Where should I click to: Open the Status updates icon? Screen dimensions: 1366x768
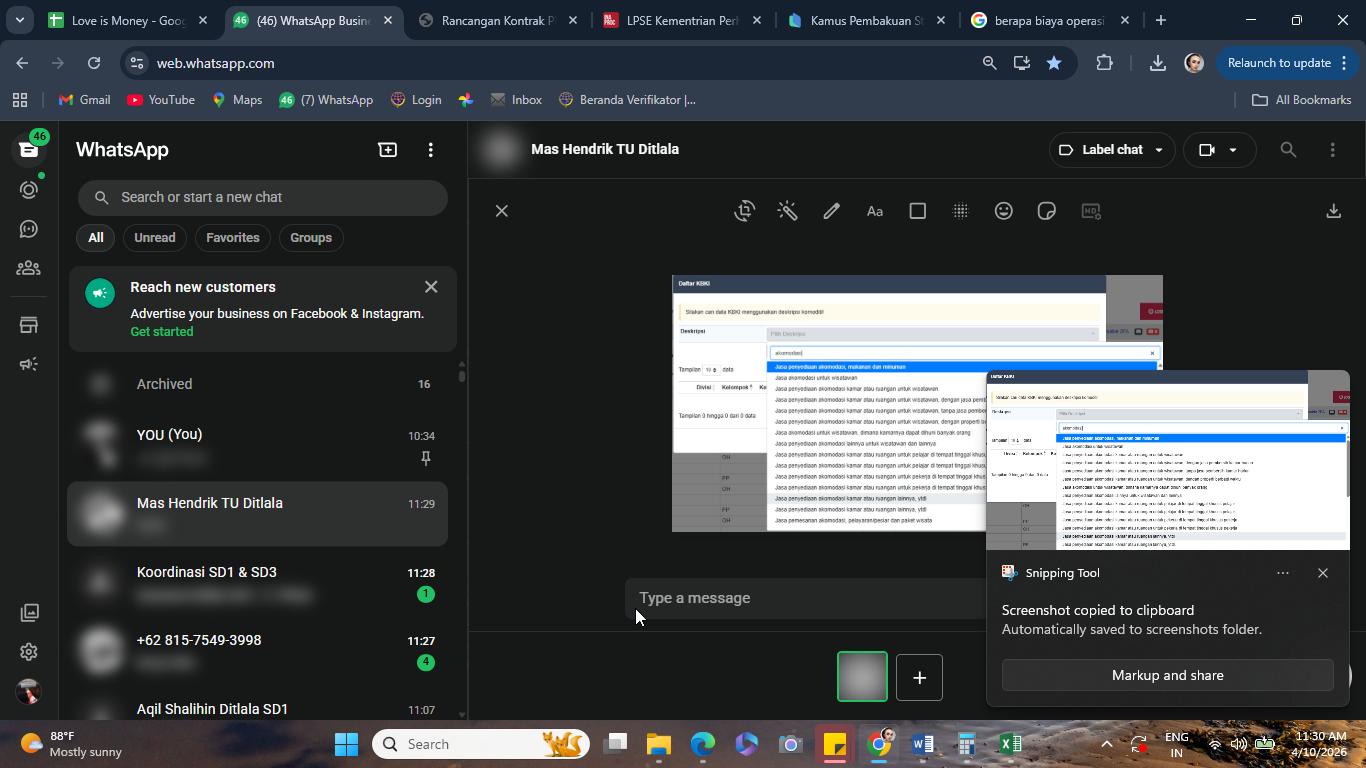coord(29,190)
